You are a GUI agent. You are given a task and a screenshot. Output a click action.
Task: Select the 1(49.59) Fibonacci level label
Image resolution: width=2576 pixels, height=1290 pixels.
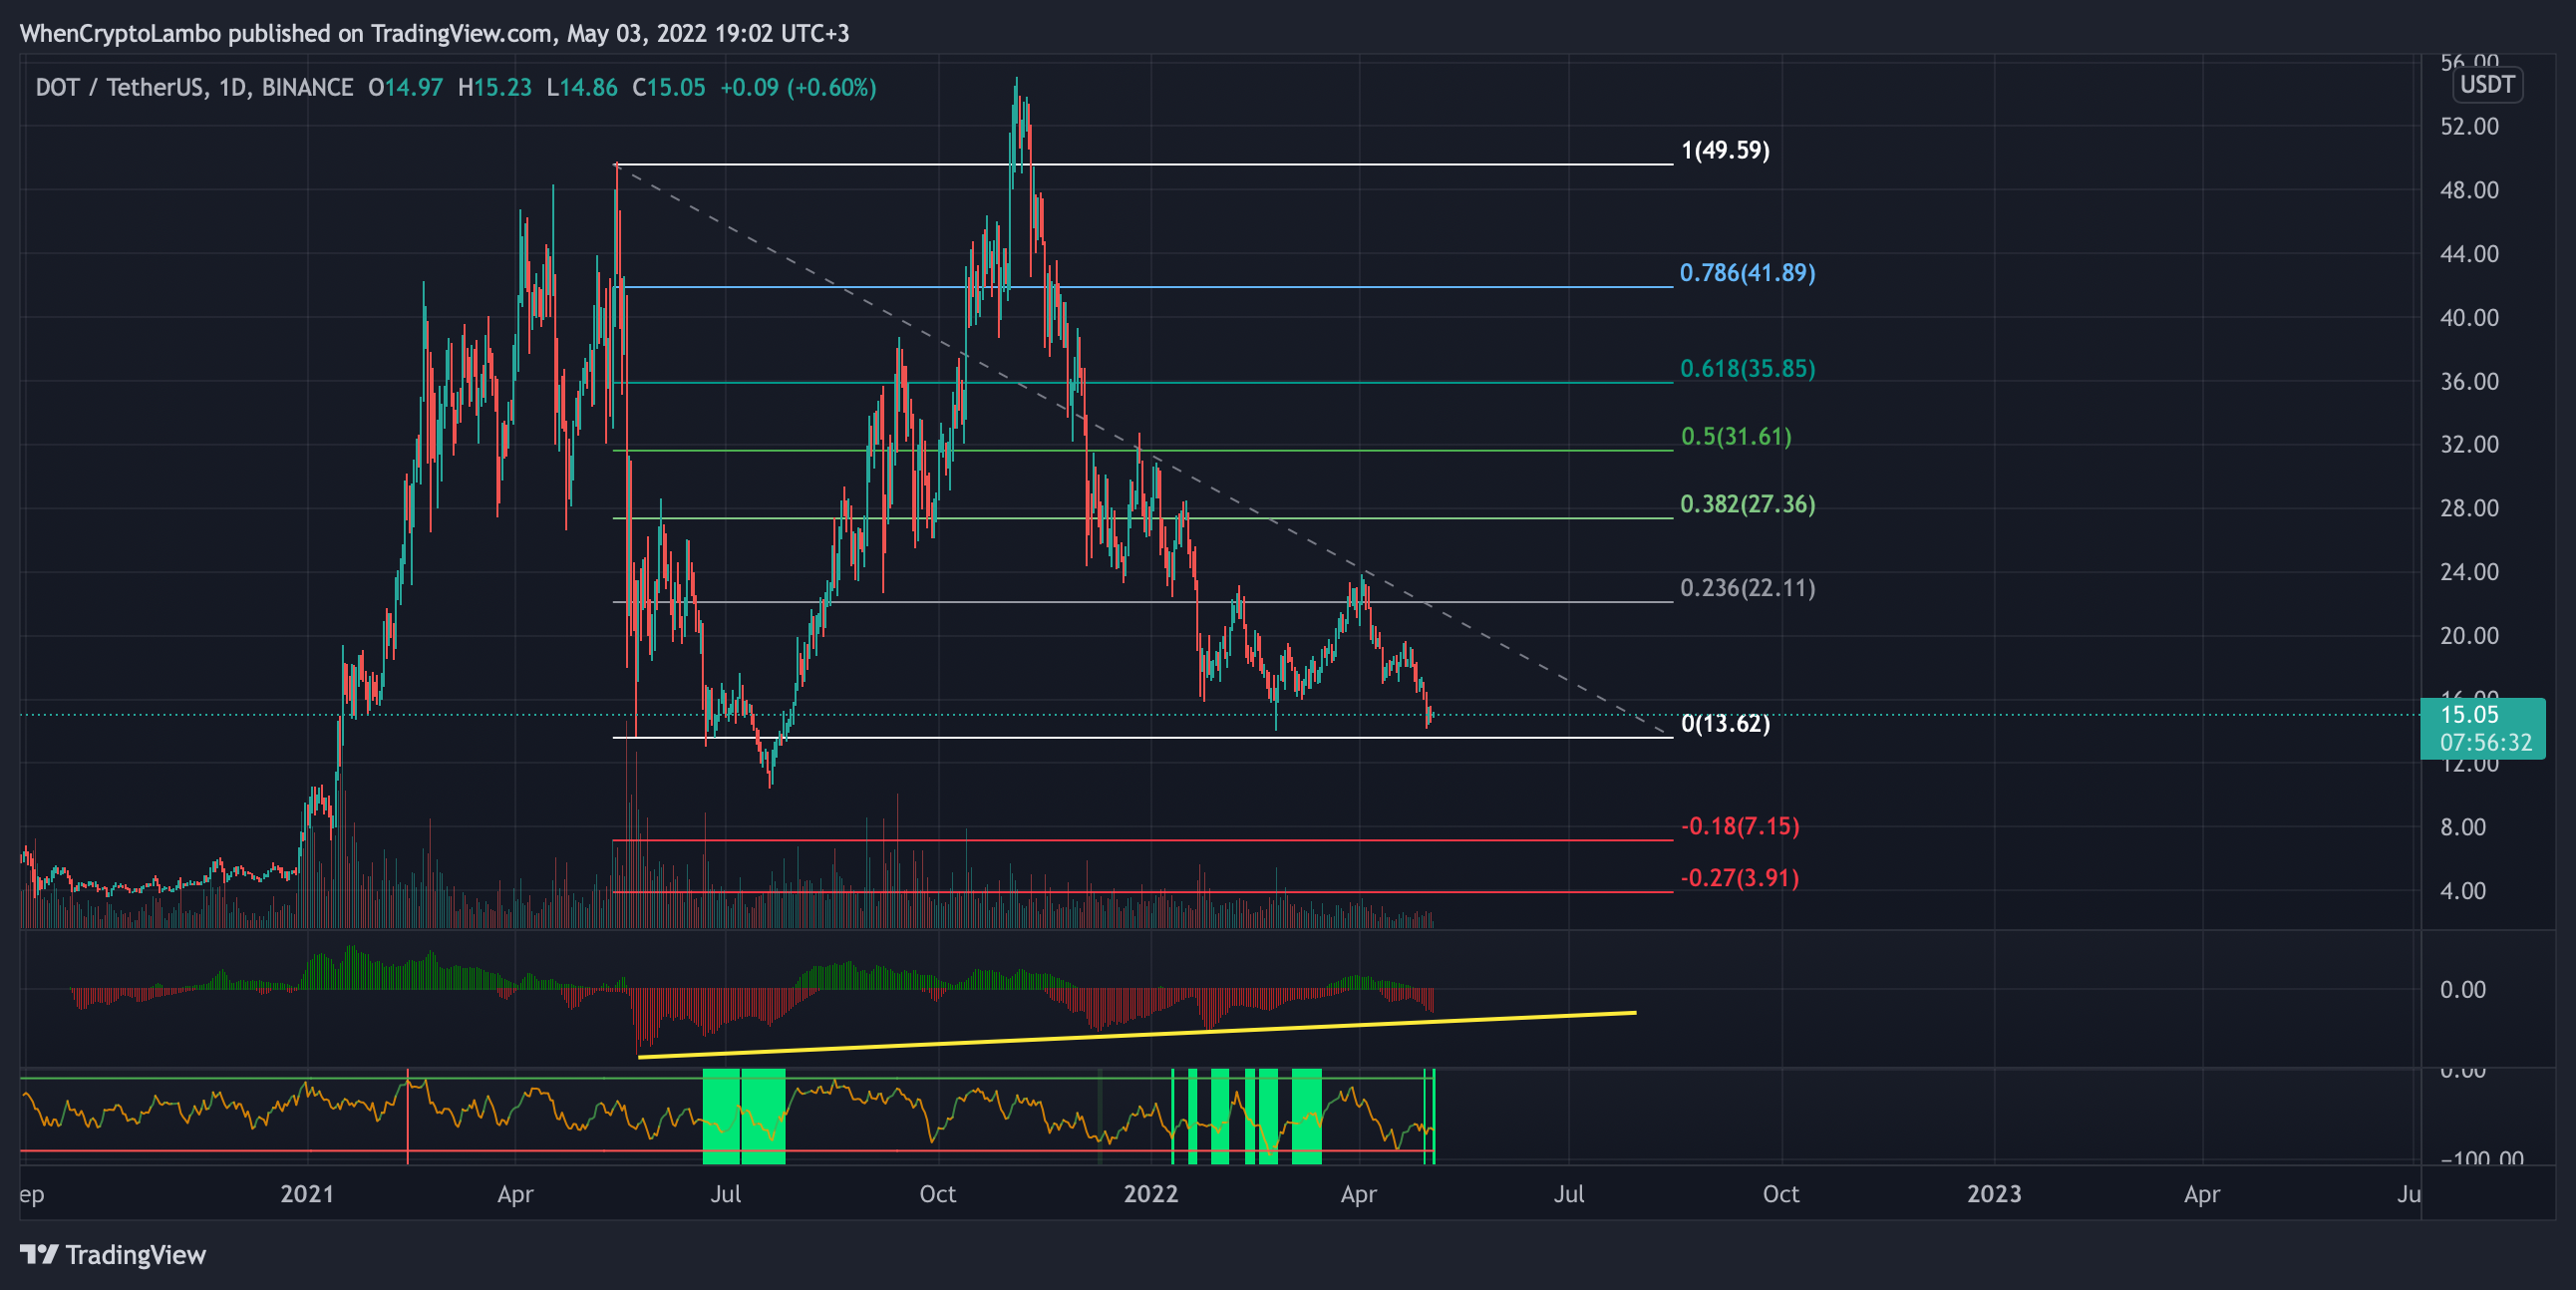(1725, 150)
